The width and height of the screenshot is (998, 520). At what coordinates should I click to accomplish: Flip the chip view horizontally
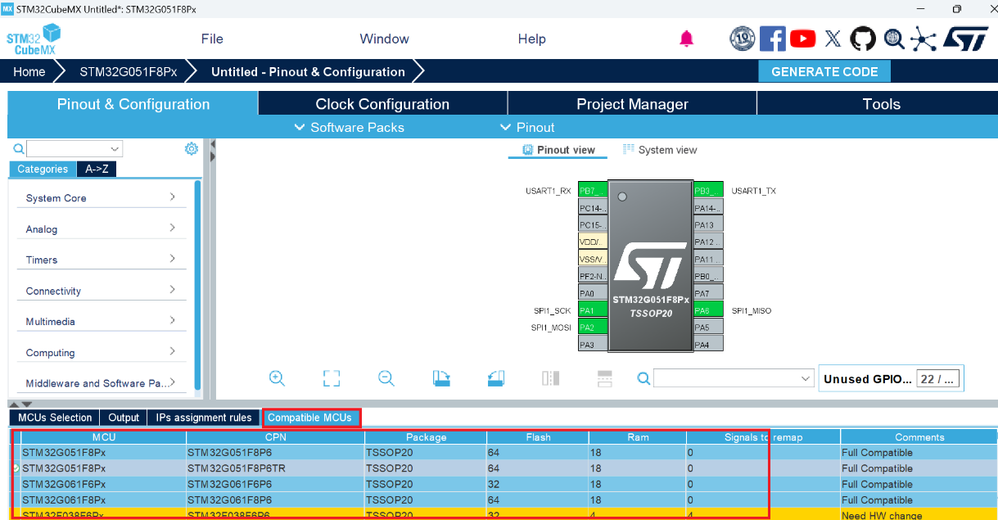551,378
